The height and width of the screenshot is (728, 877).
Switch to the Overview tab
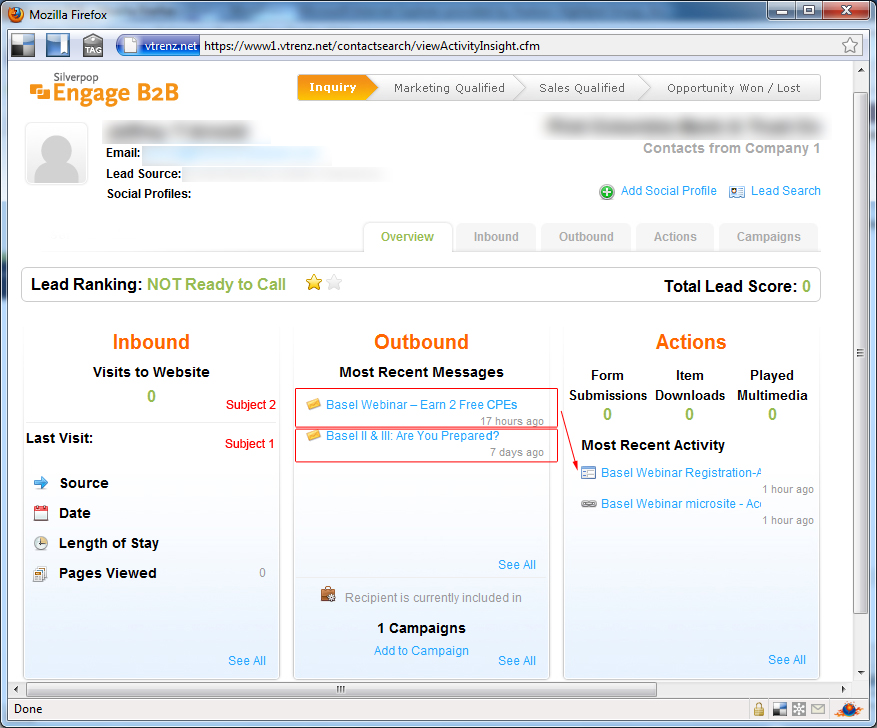407,237
